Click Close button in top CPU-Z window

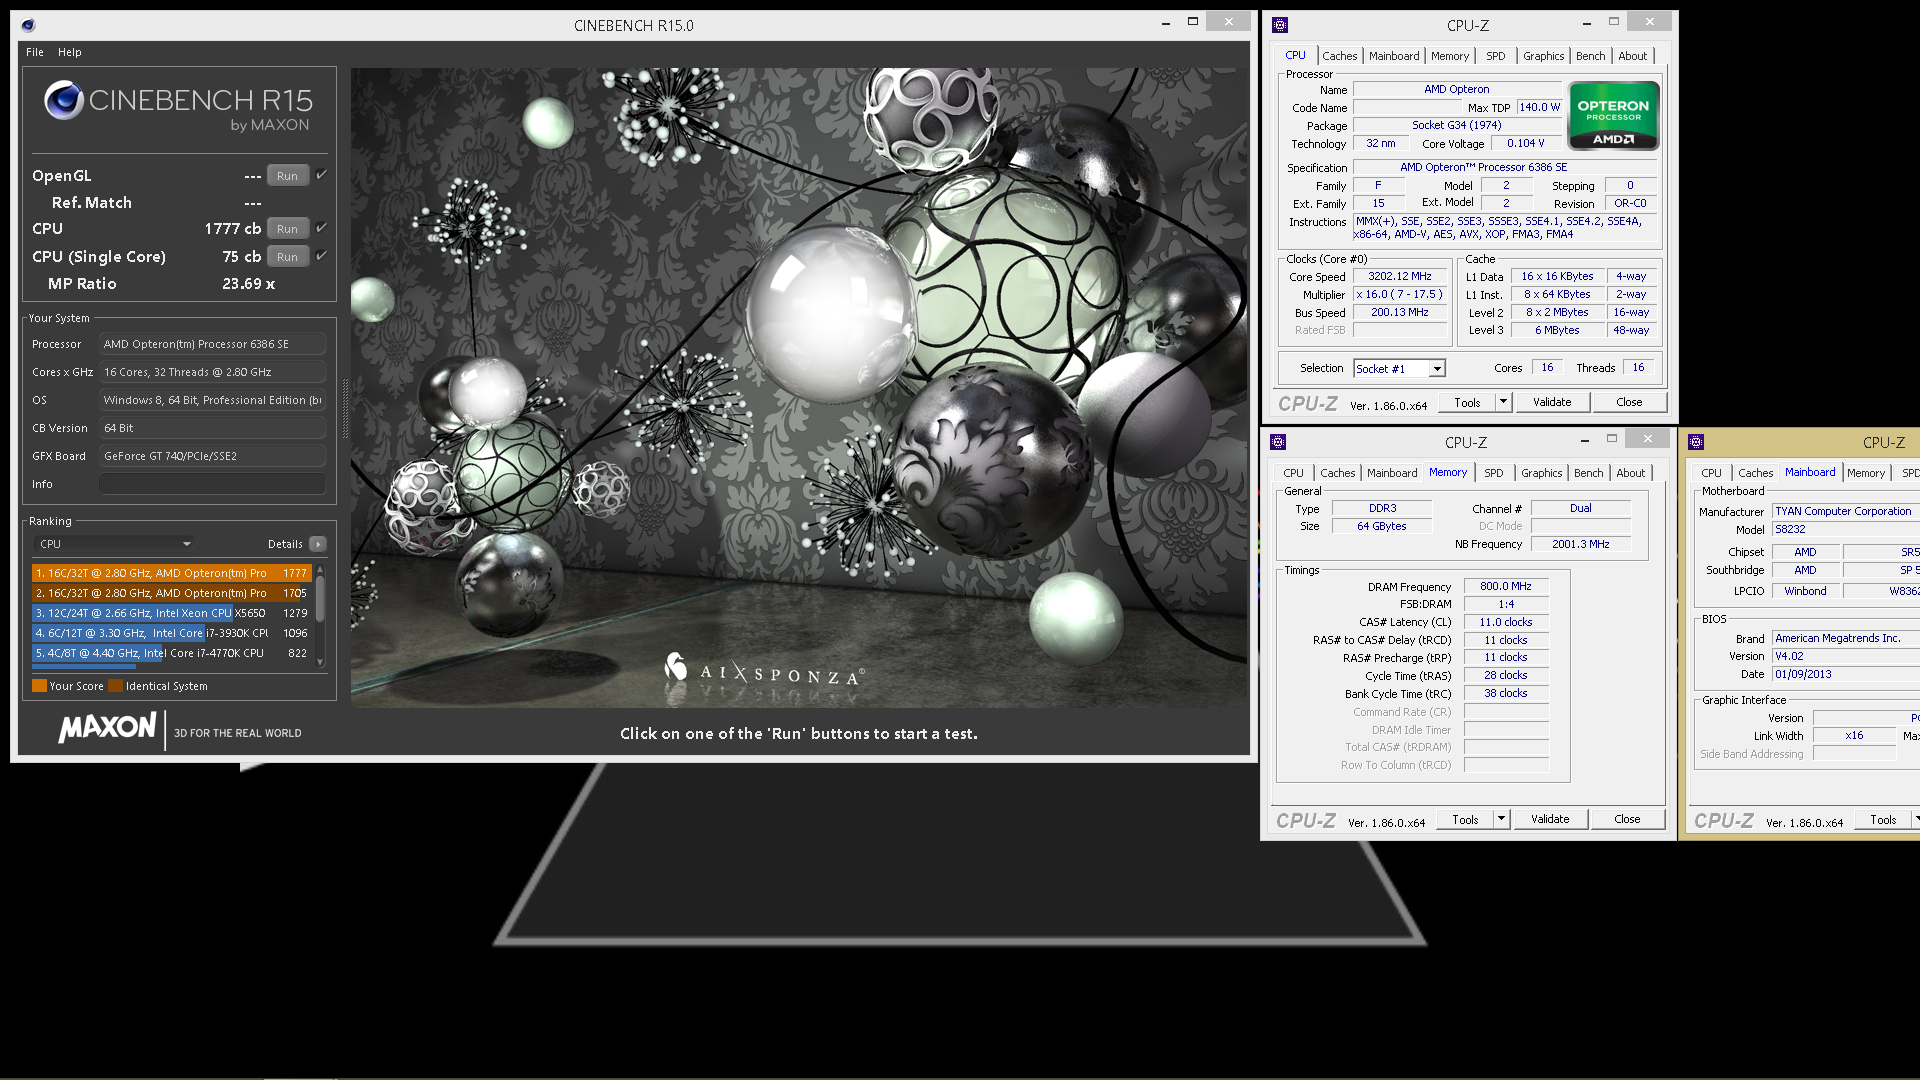click(1629, 402)
